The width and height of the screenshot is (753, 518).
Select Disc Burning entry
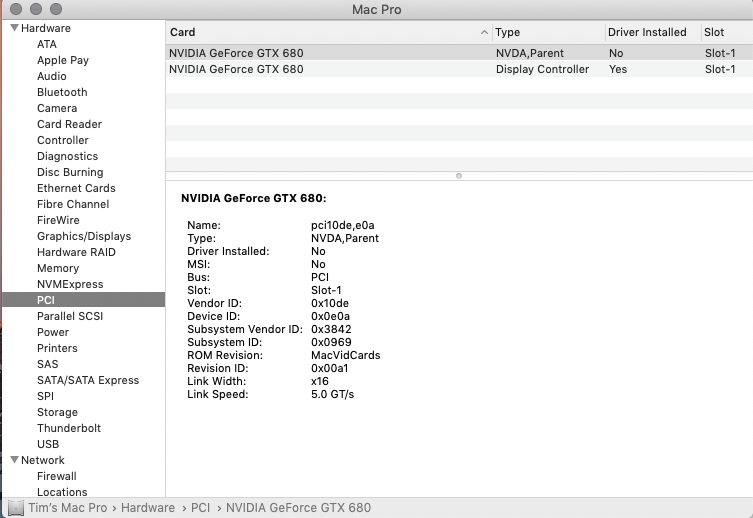pos(70,172)
